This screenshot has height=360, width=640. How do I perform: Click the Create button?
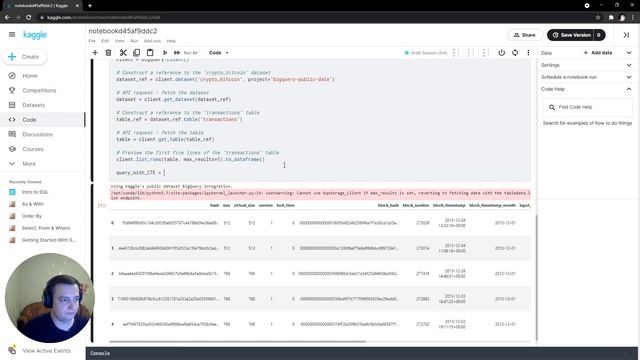(24, 57)
